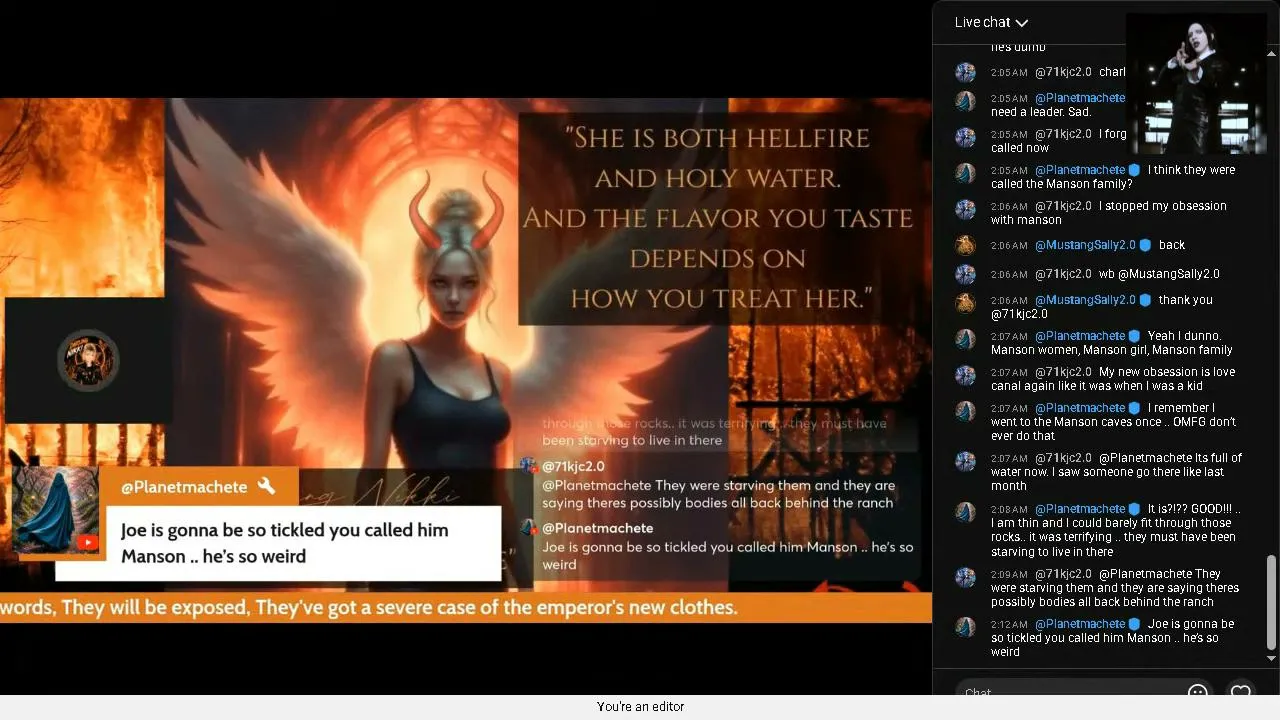Image resolution: width=1280 pixels, height=720 pixels.
Task: Open @71kjc2.0 author name on 'I stopped my obsession'
Action: [1063, 206]
